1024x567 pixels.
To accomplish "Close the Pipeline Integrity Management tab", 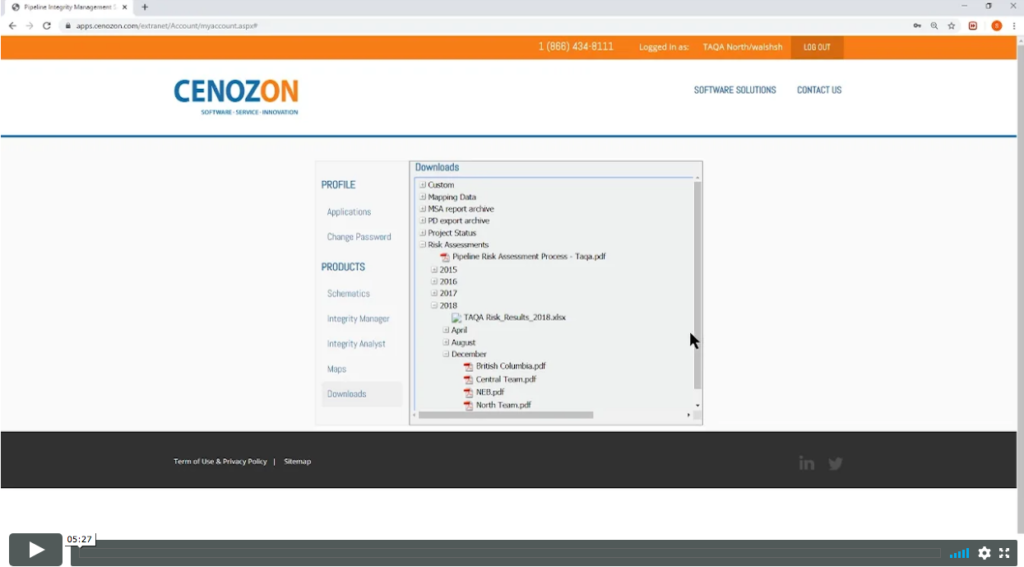I will pyautogui.click(x=125, y=7).
